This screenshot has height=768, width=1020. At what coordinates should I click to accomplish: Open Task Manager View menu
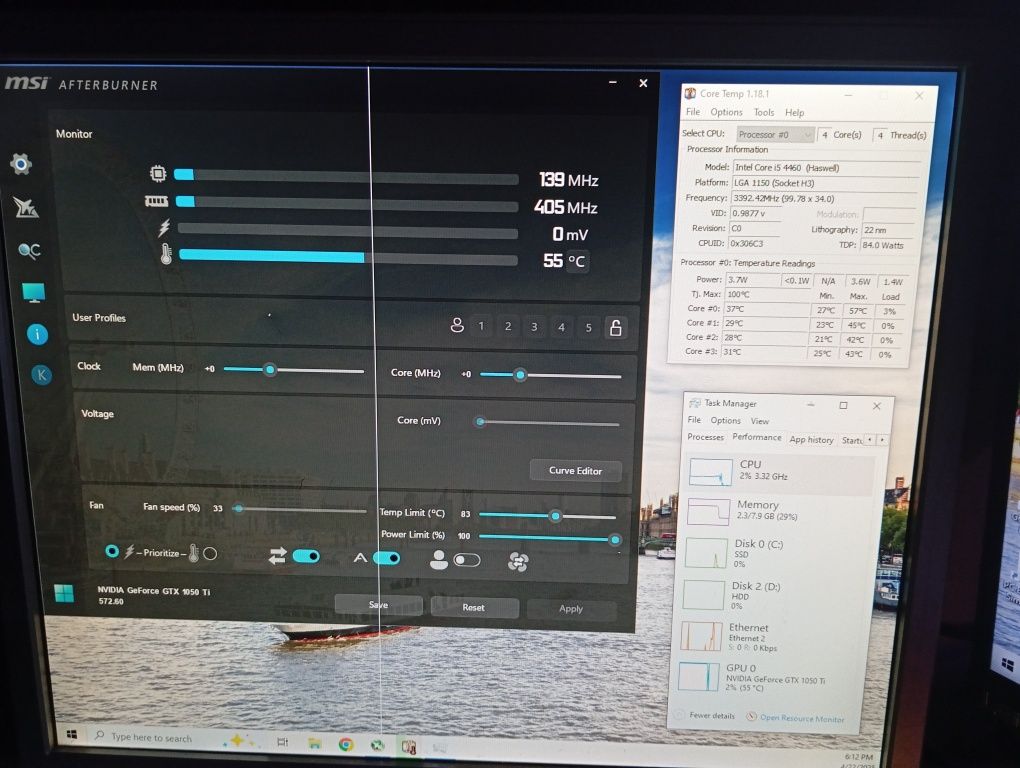click(x=760, y=421)
